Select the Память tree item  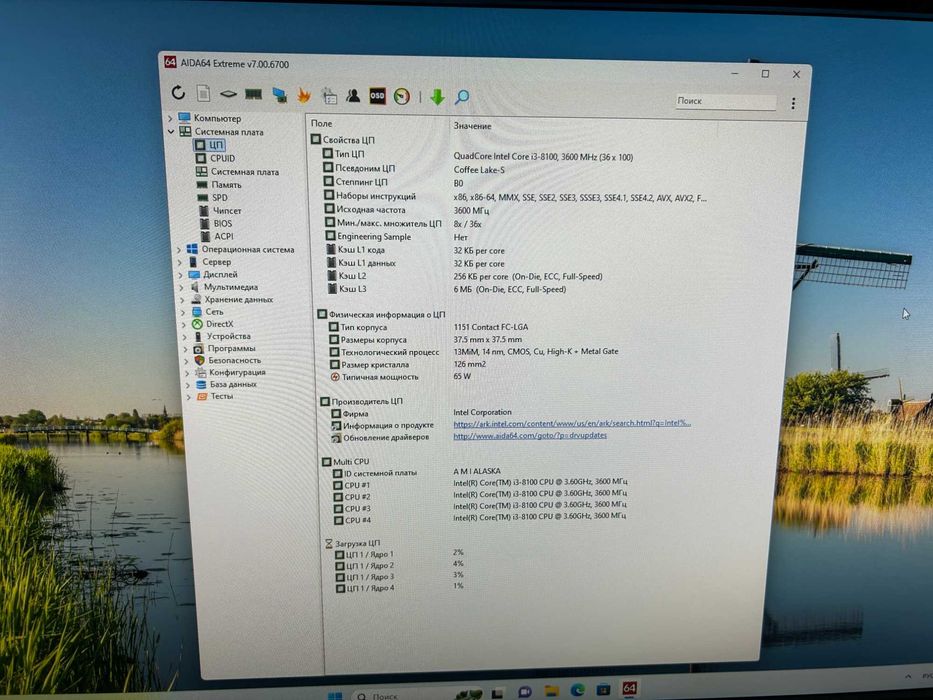point(219,185)
